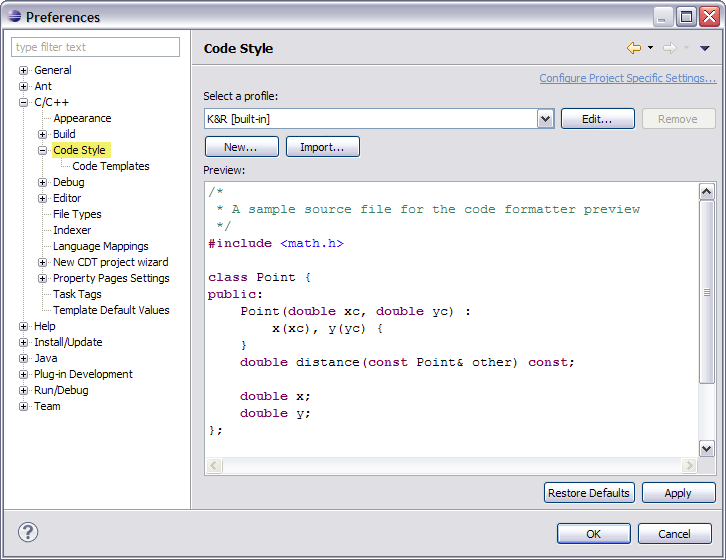
Task: Click the help question mark icon
Action: point(28,532)
